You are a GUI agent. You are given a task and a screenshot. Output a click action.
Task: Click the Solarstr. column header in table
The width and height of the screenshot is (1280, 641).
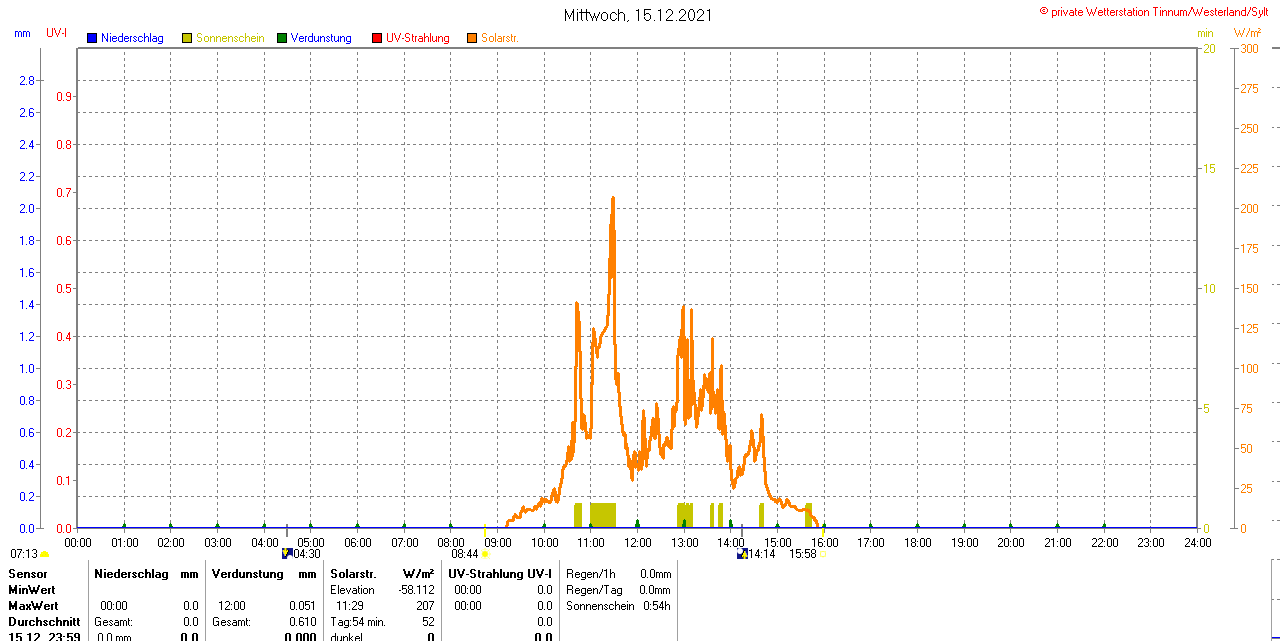click(x=352, y=574)
